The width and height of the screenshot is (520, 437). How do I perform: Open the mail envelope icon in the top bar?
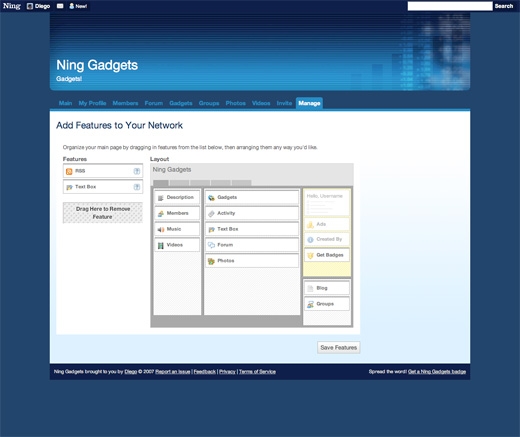(x=60, y=6)
